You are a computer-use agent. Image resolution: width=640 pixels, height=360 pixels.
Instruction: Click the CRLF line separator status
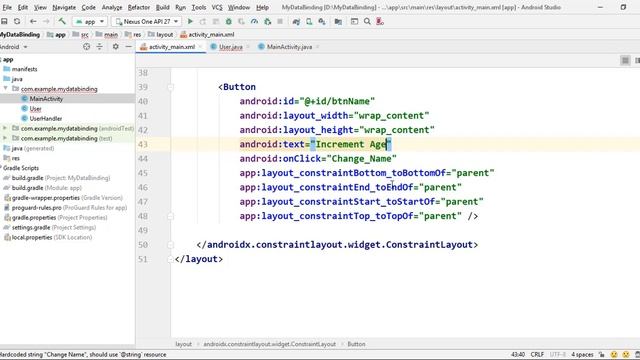[537, 354]
